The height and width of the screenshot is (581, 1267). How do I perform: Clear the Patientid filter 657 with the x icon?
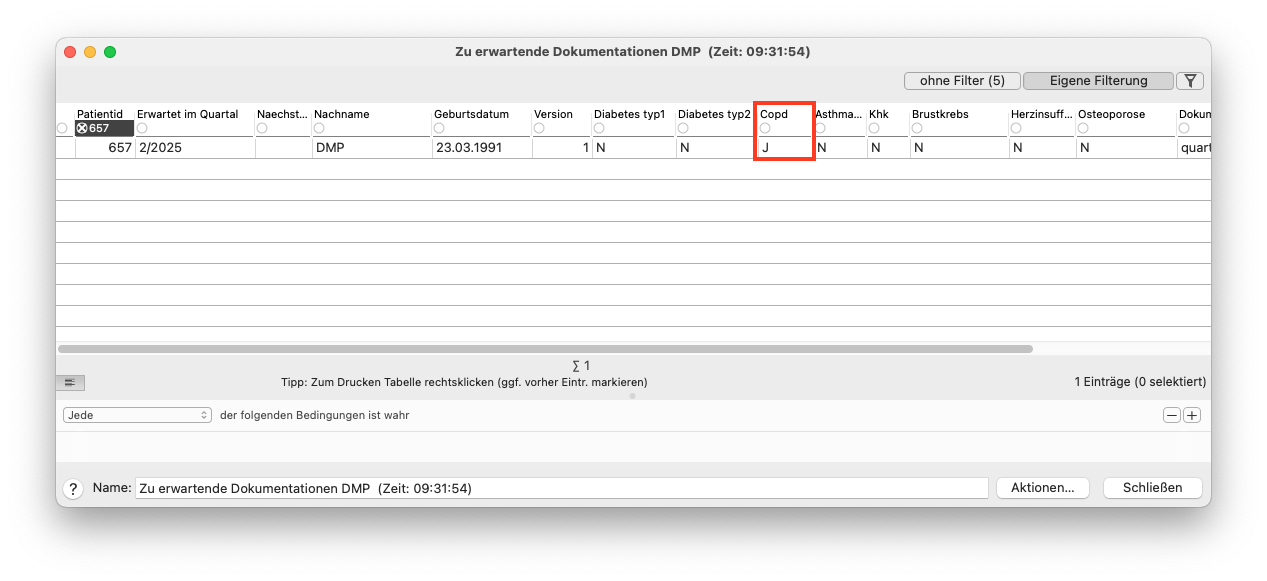[82, 128]
